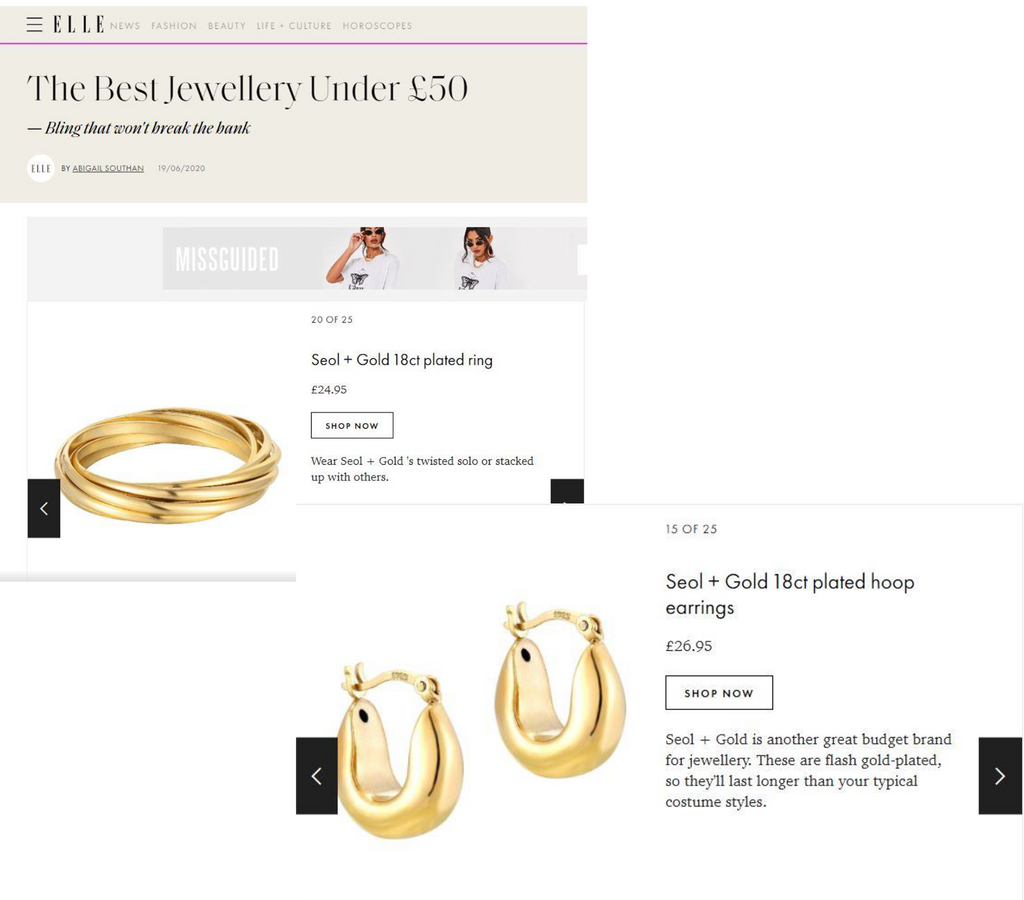Click the Missguided banner advert
Screen dimensions: 1024x900
coord(375,258)
